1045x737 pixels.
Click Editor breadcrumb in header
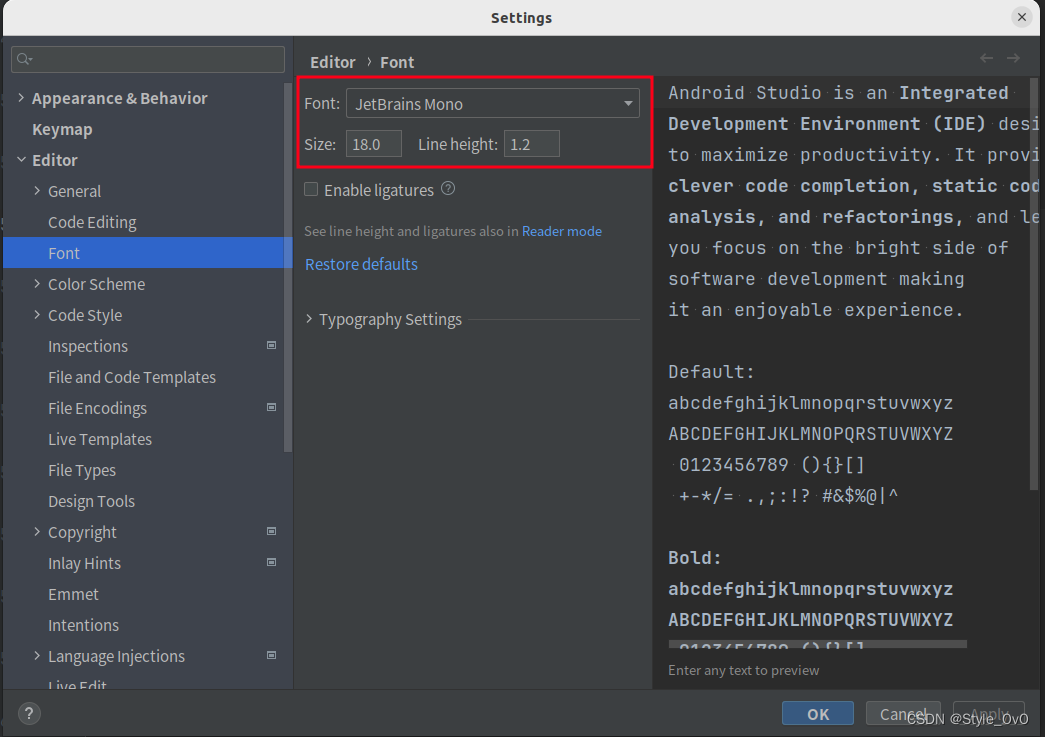pyautogui.click(x=333, y=62)
